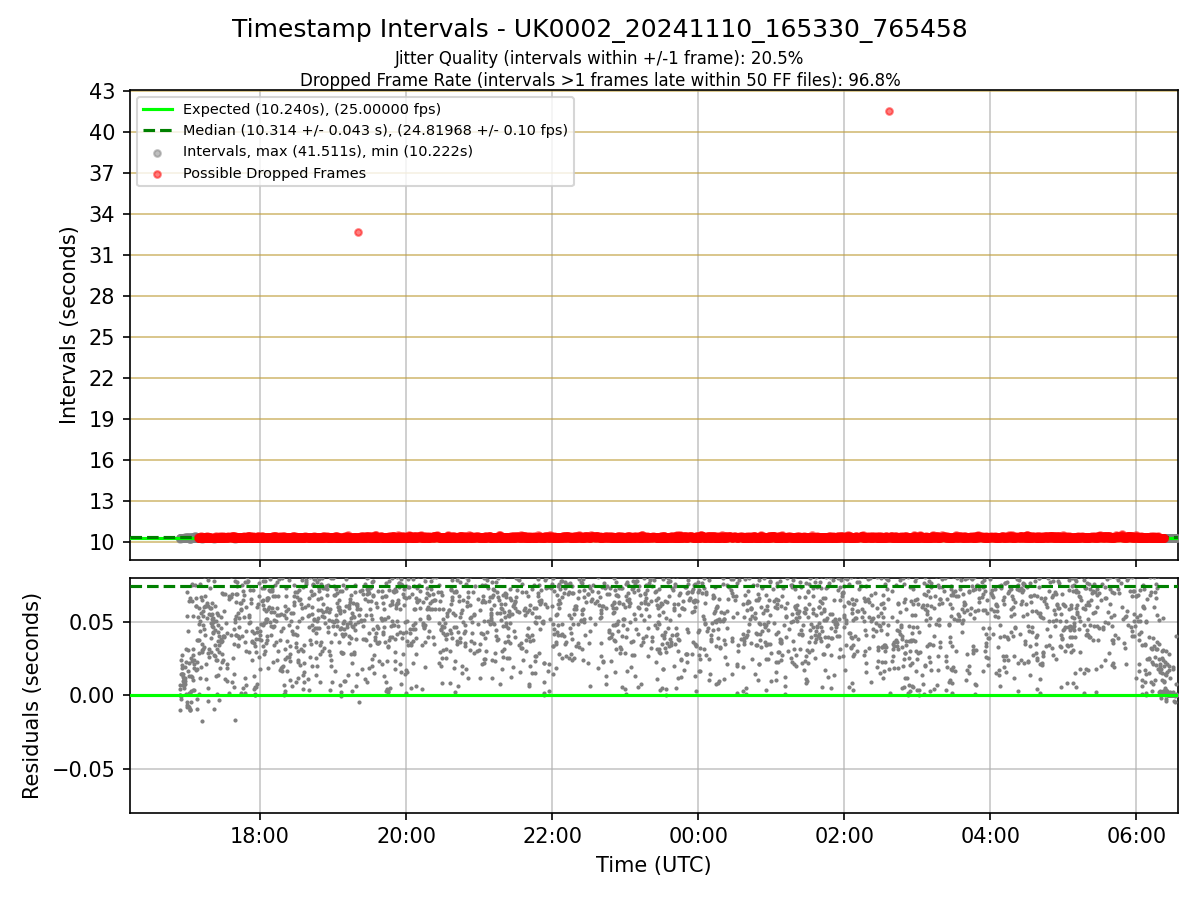
Task: Click the '13' tick on the intervals axis
Action: coord(104,501)
